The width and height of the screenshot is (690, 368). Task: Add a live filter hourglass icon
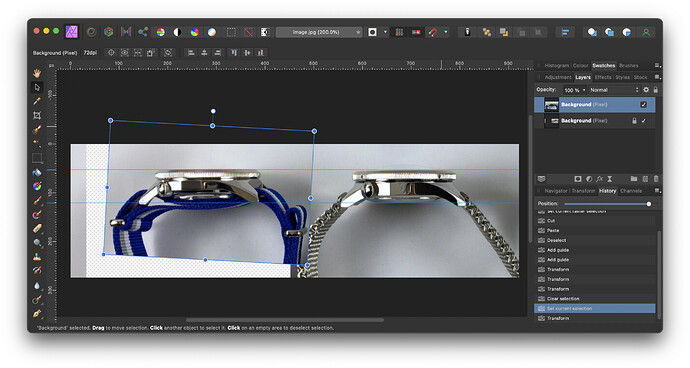(610, 179)
